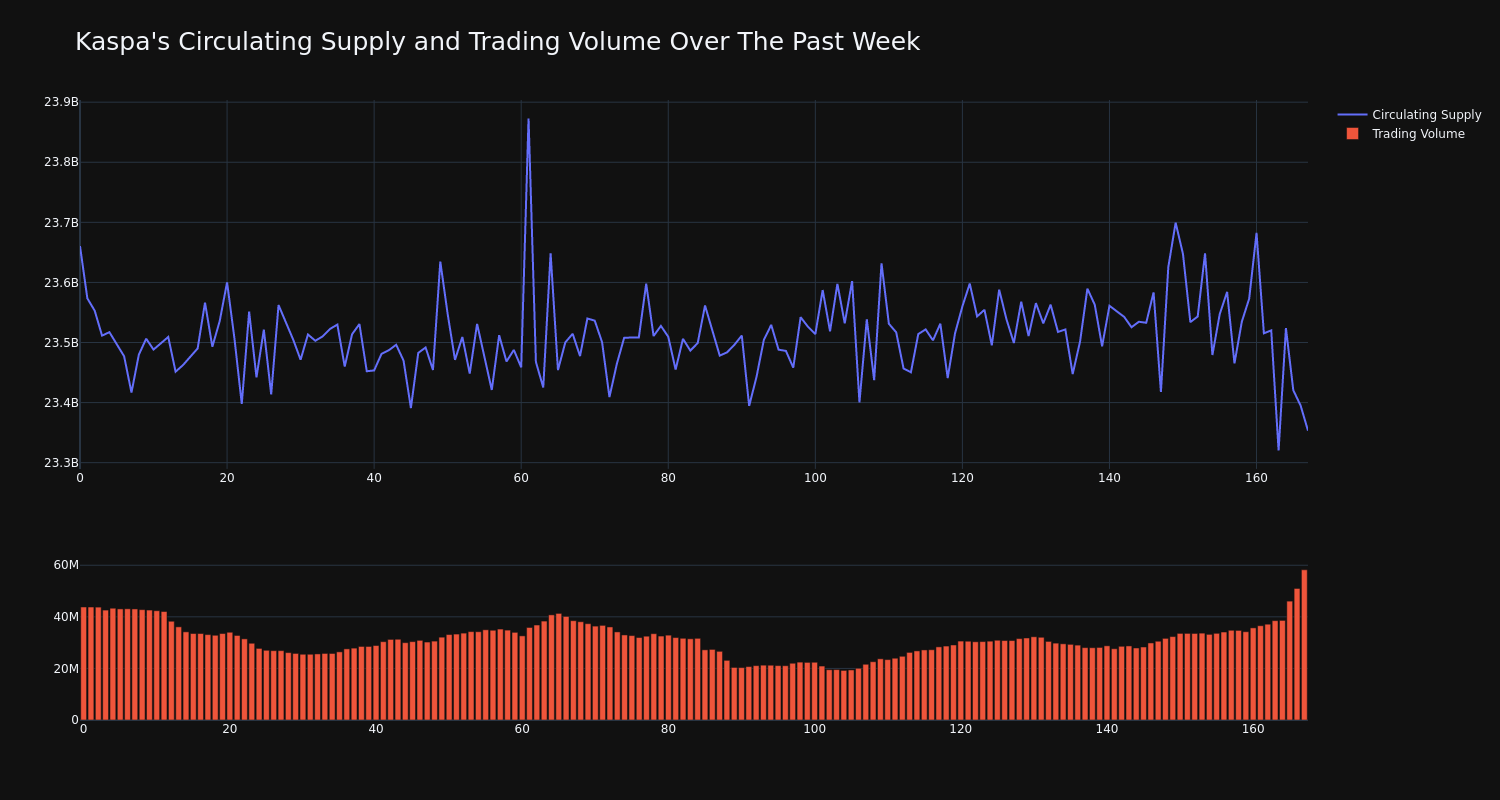Image resolution: width=1500 pixels, height=800 pixels.
Task: Click the supply peak near hour 149
Action: 1175,223
